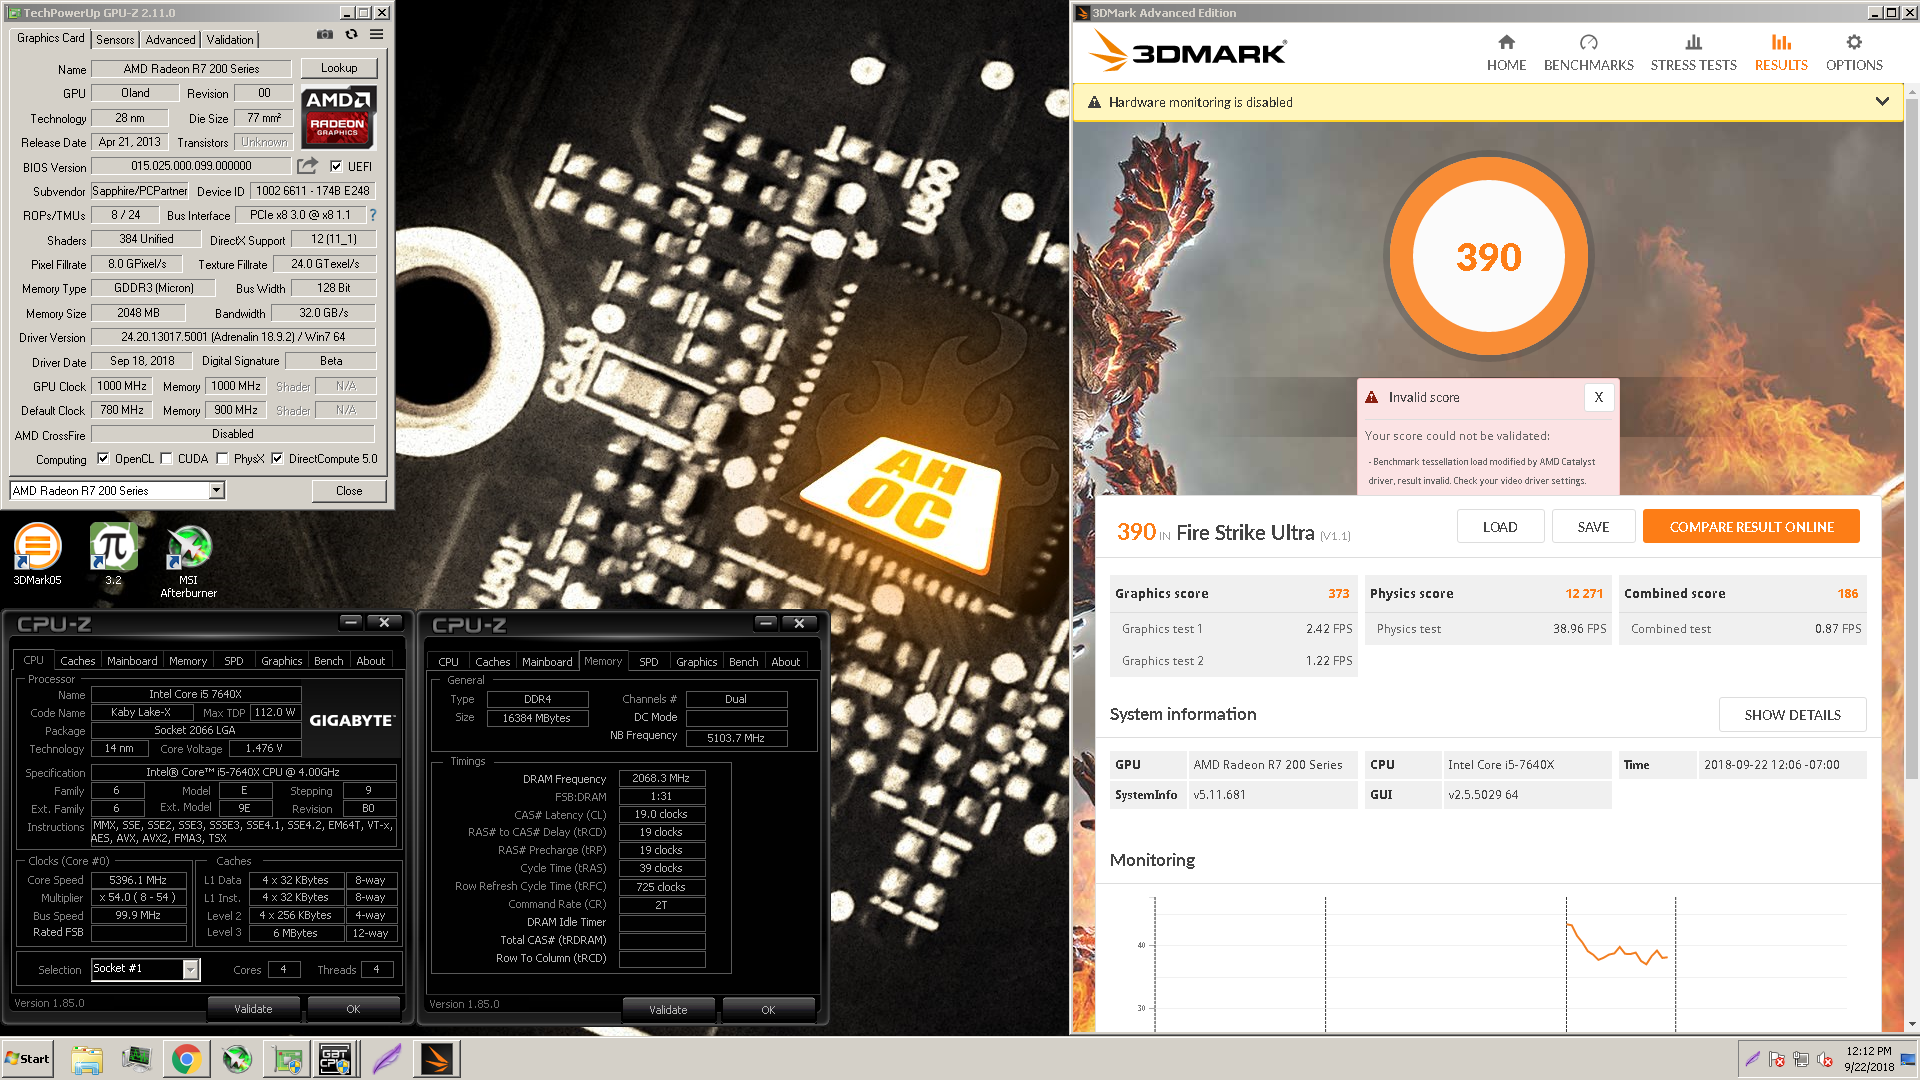1920x1080 pixels.
Task: Click the Graphics score value 373
Action: click(1338, 594)
